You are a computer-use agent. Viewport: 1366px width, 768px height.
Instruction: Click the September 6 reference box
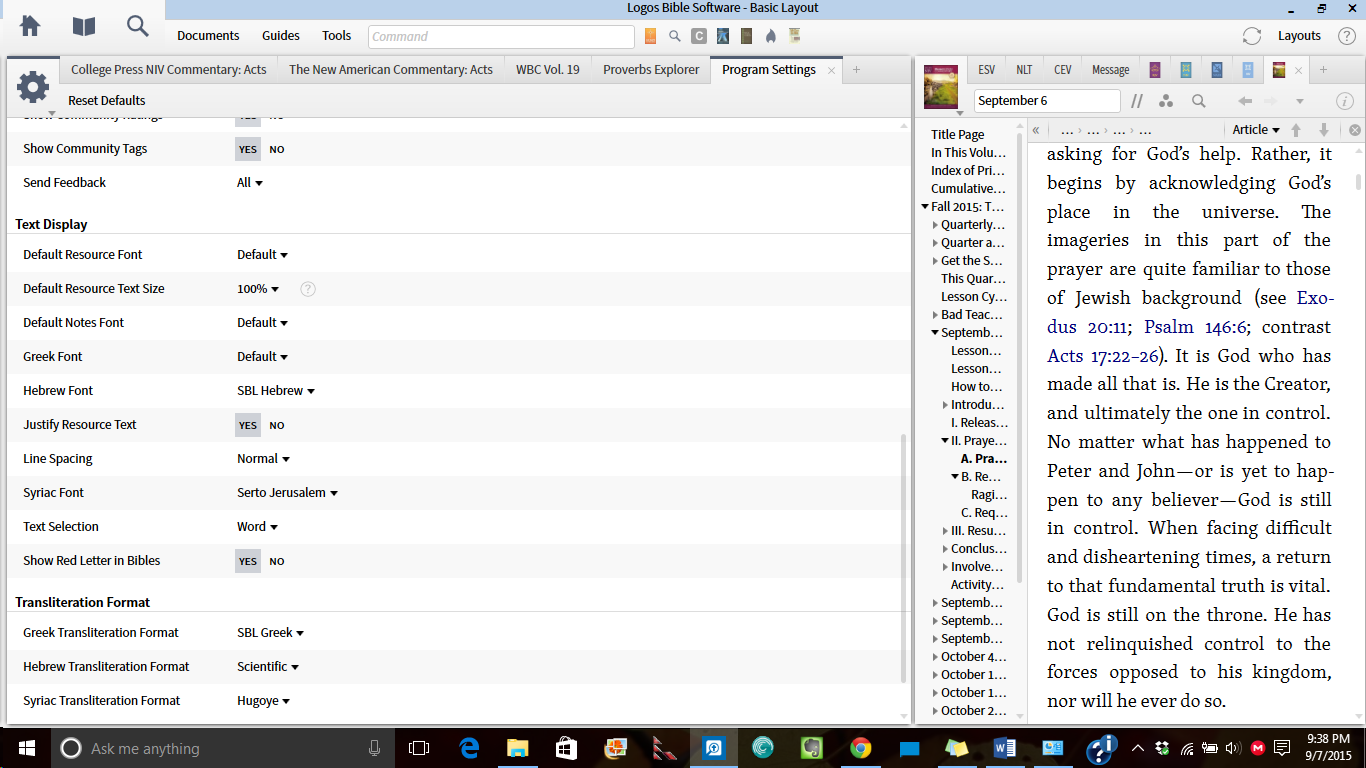[x=1047, y=101]
